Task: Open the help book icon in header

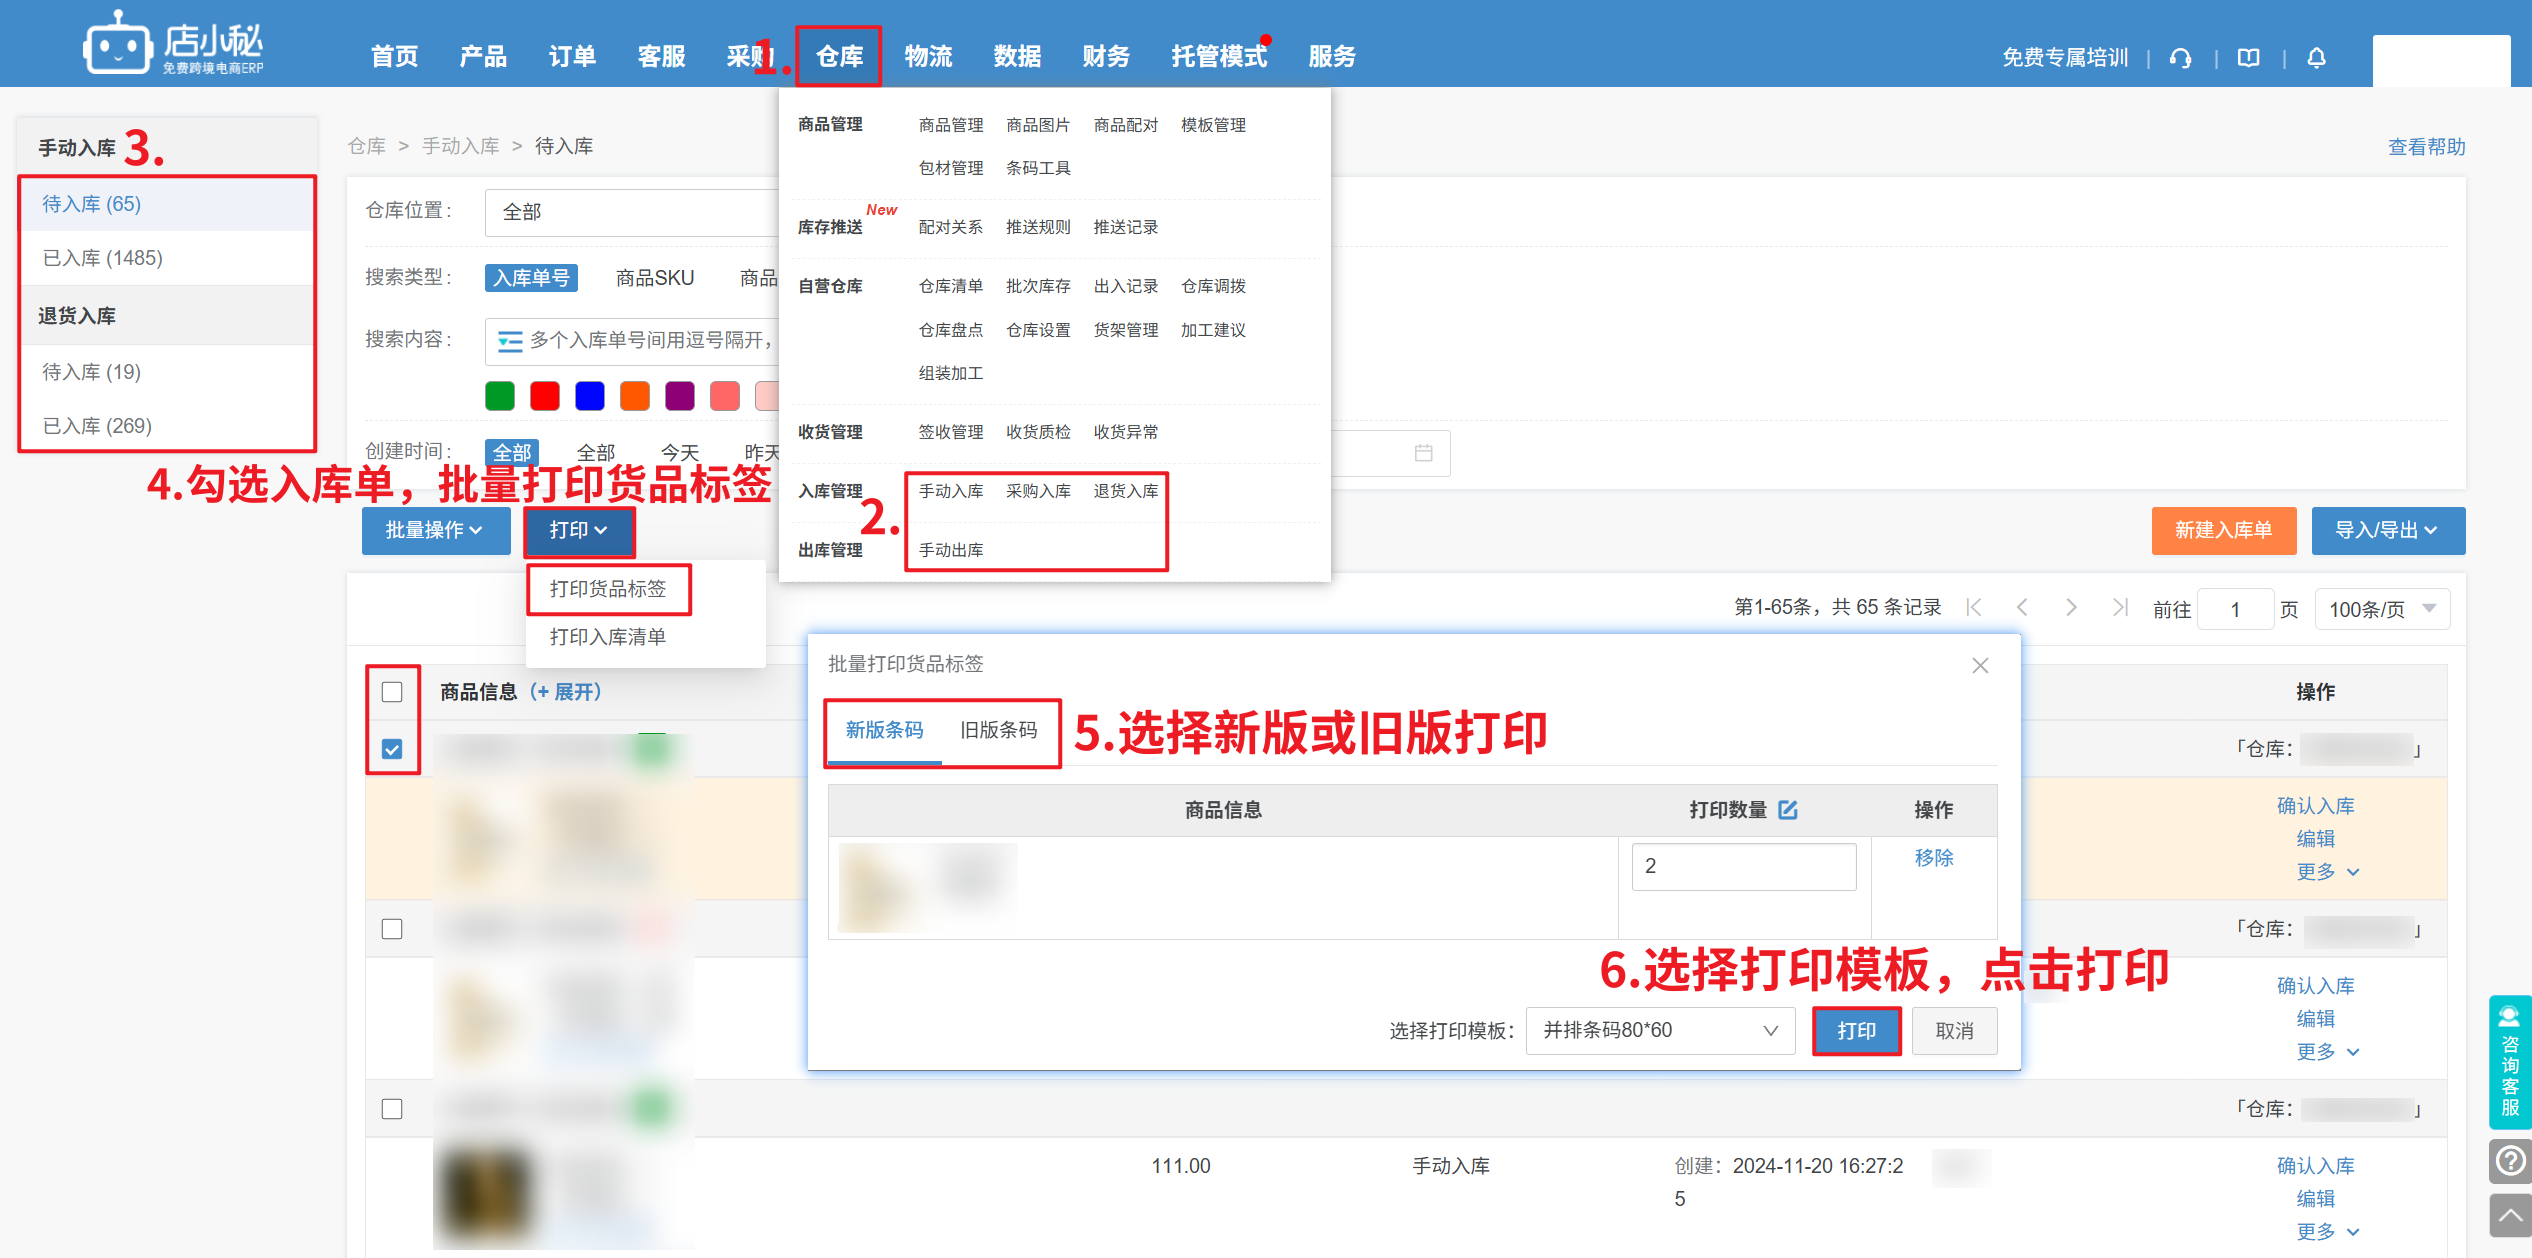Action: [2249, 58]
